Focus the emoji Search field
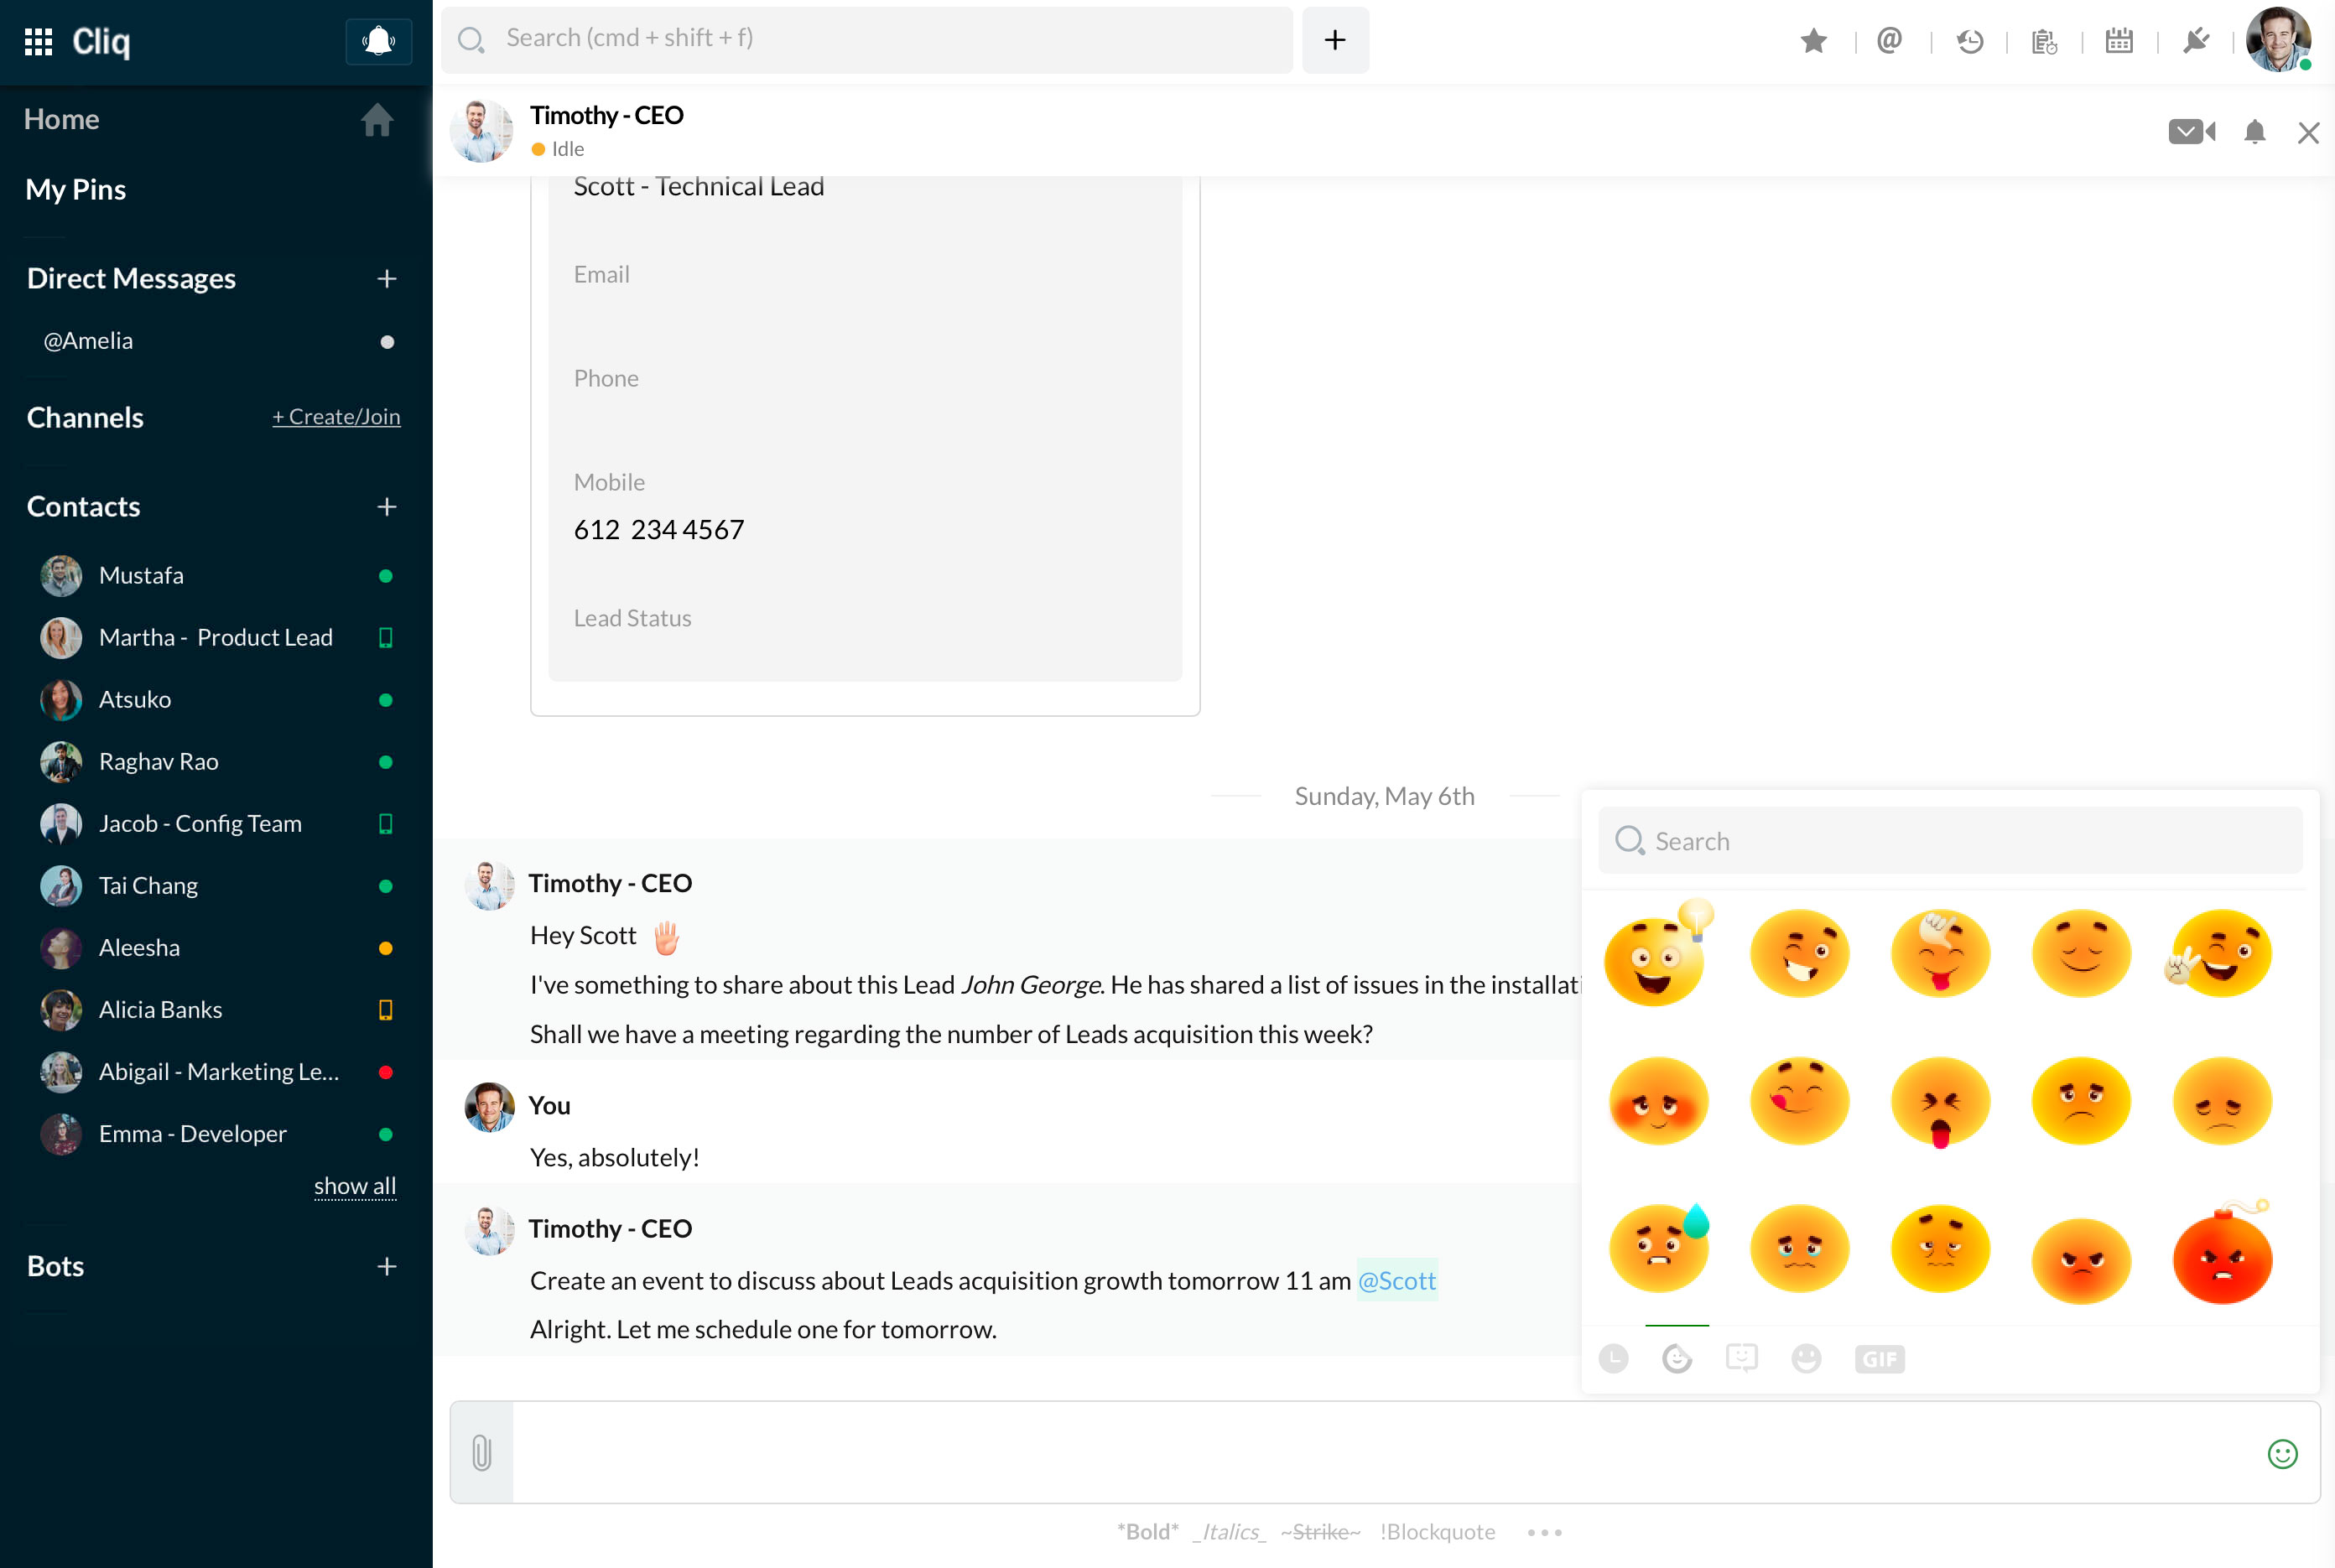 [x=1950, y=841]
